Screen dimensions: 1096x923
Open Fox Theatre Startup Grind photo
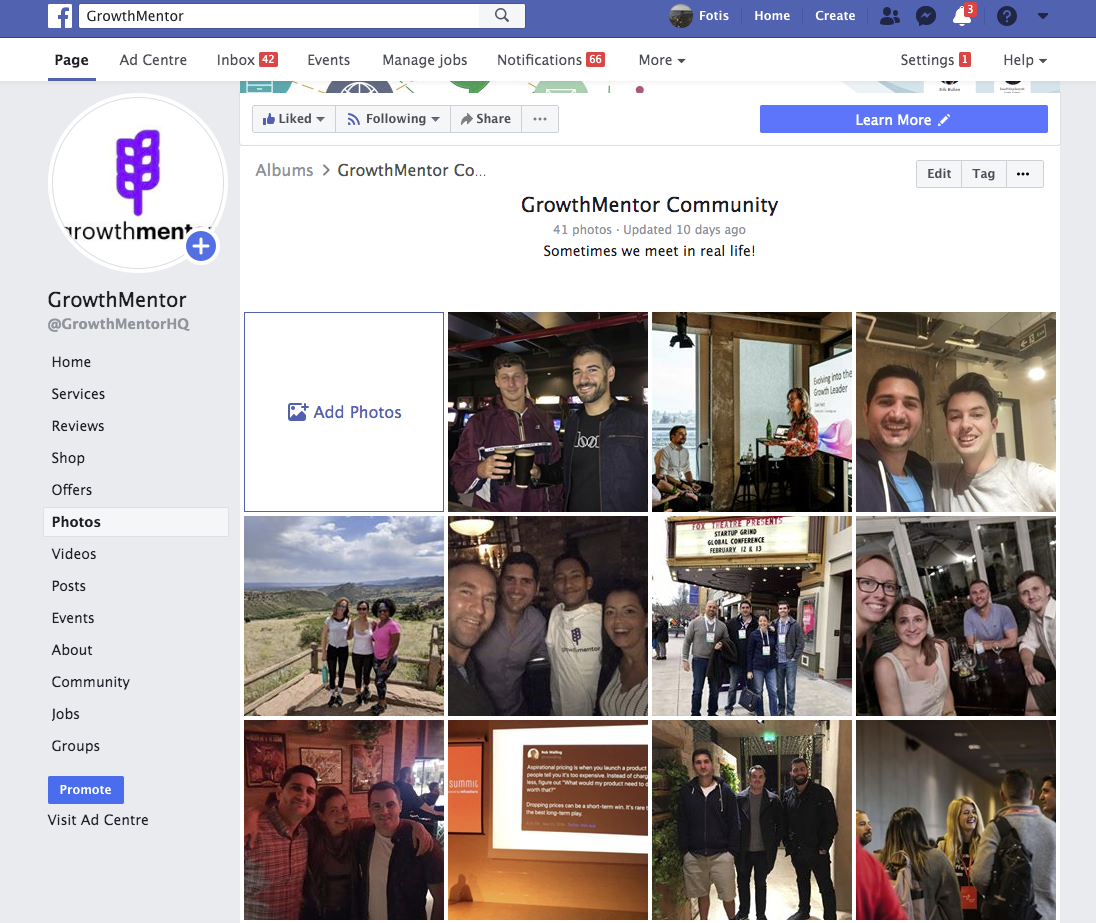[x=751, y=616]
